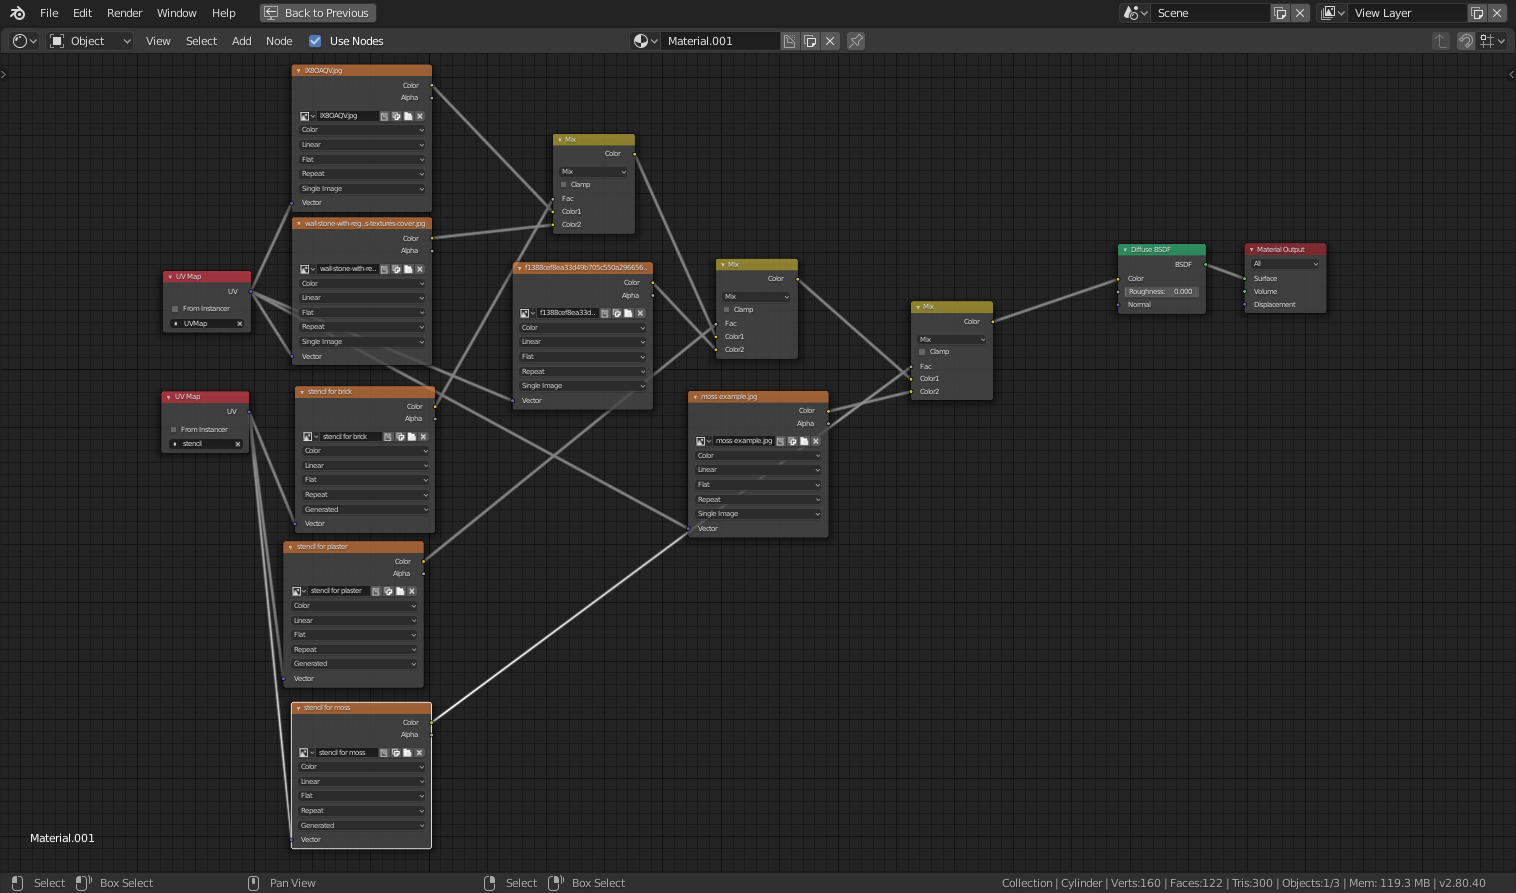Click the view layer browse icon
Viewport: 1516px width, 893px height.
click(1332, 13)
